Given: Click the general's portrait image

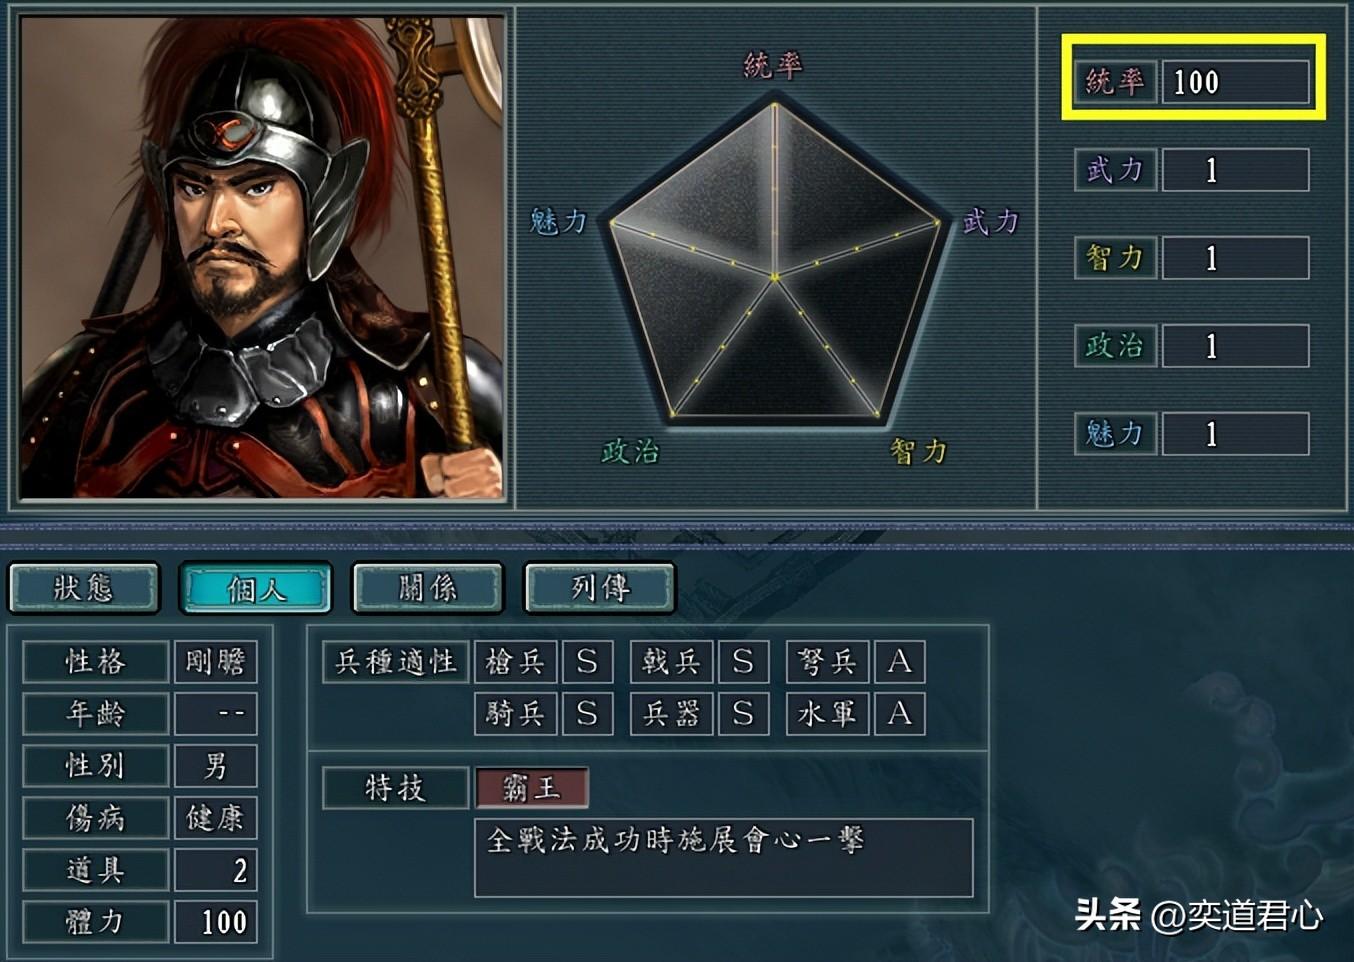Looking at the screenshot, I should point(262,257).
